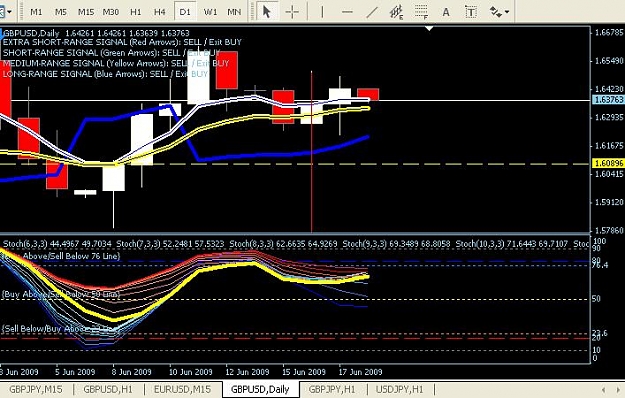Switch chart to M1 timeframe
625x398 pixels.
[36, 12]
